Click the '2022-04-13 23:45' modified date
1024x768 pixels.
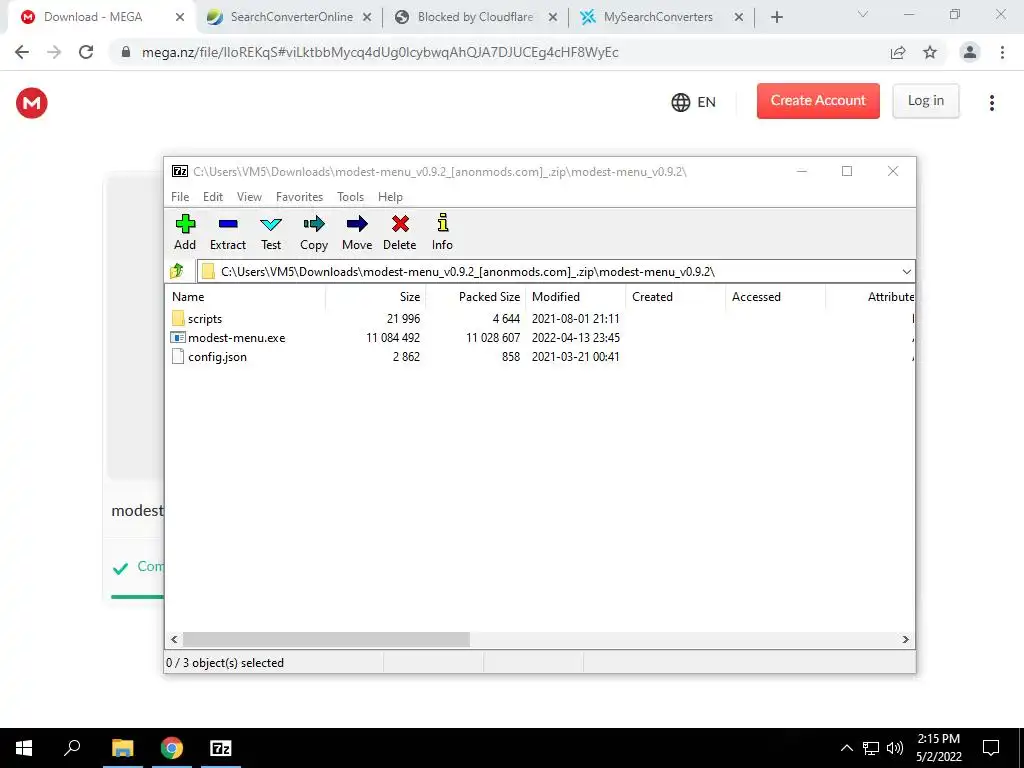(x=575, y=338)
